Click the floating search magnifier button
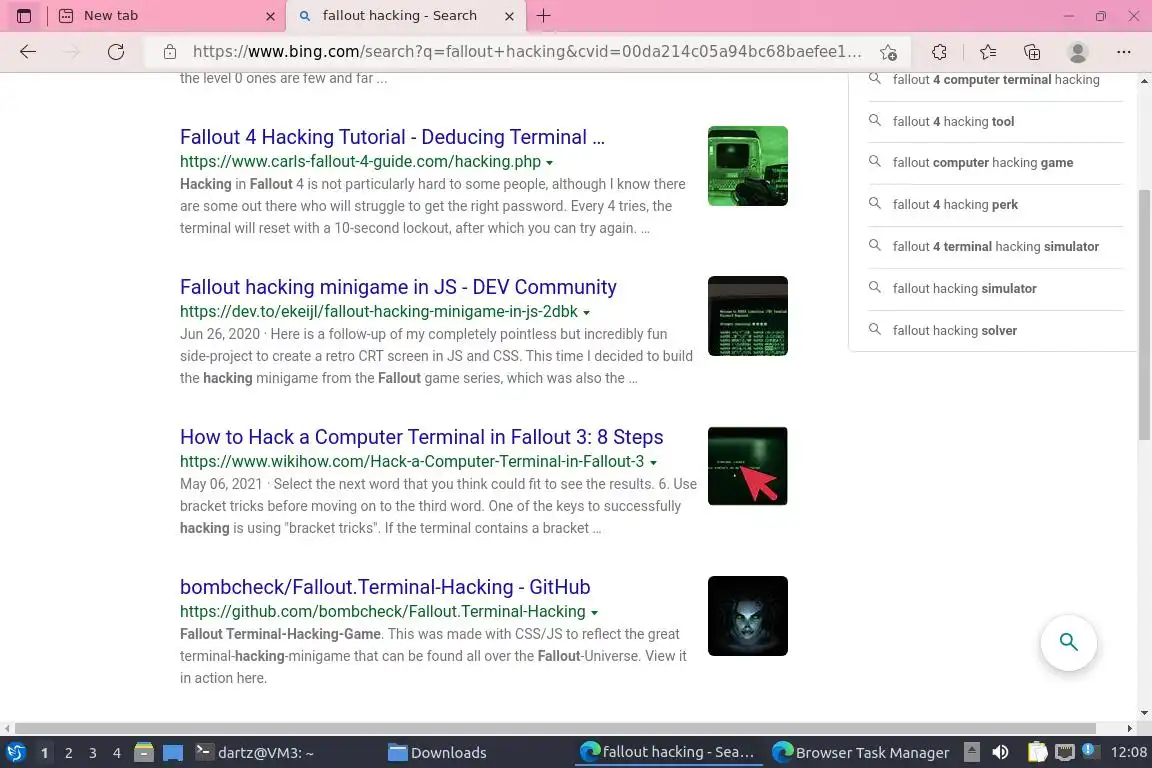Viewport: 1152px width, 768px height. 1068,642
